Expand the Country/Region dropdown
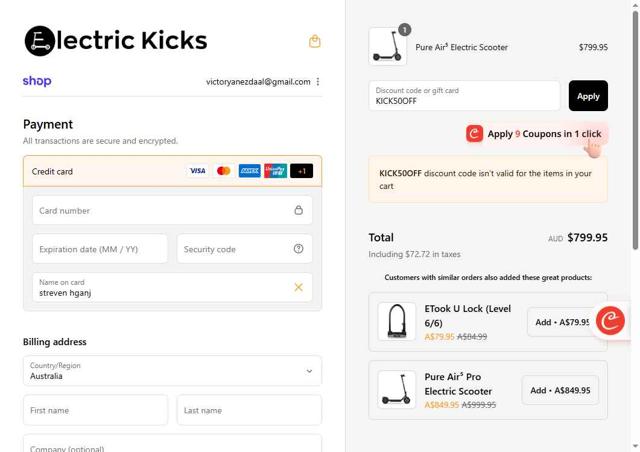The height and width of the screenshot is (452, 640). (x=172, y=371)
